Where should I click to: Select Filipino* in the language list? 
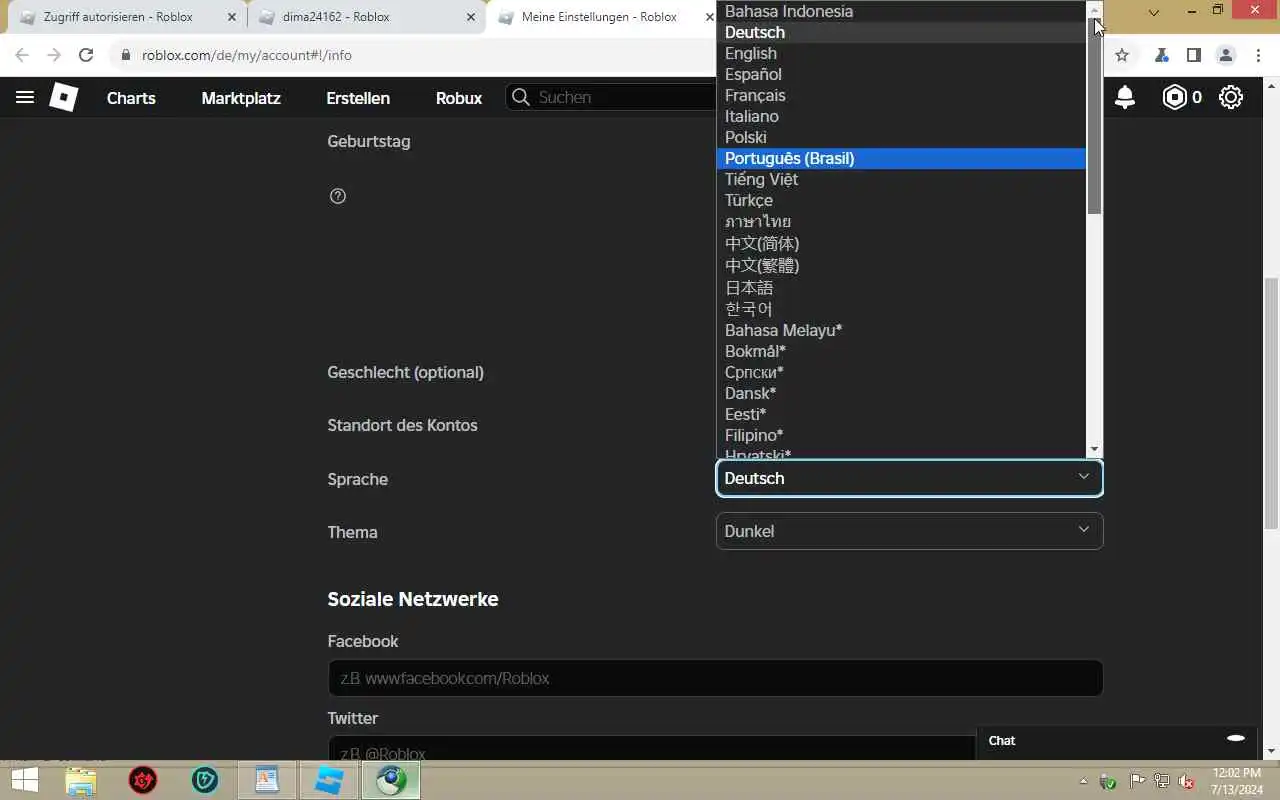(x=901, y=435)
